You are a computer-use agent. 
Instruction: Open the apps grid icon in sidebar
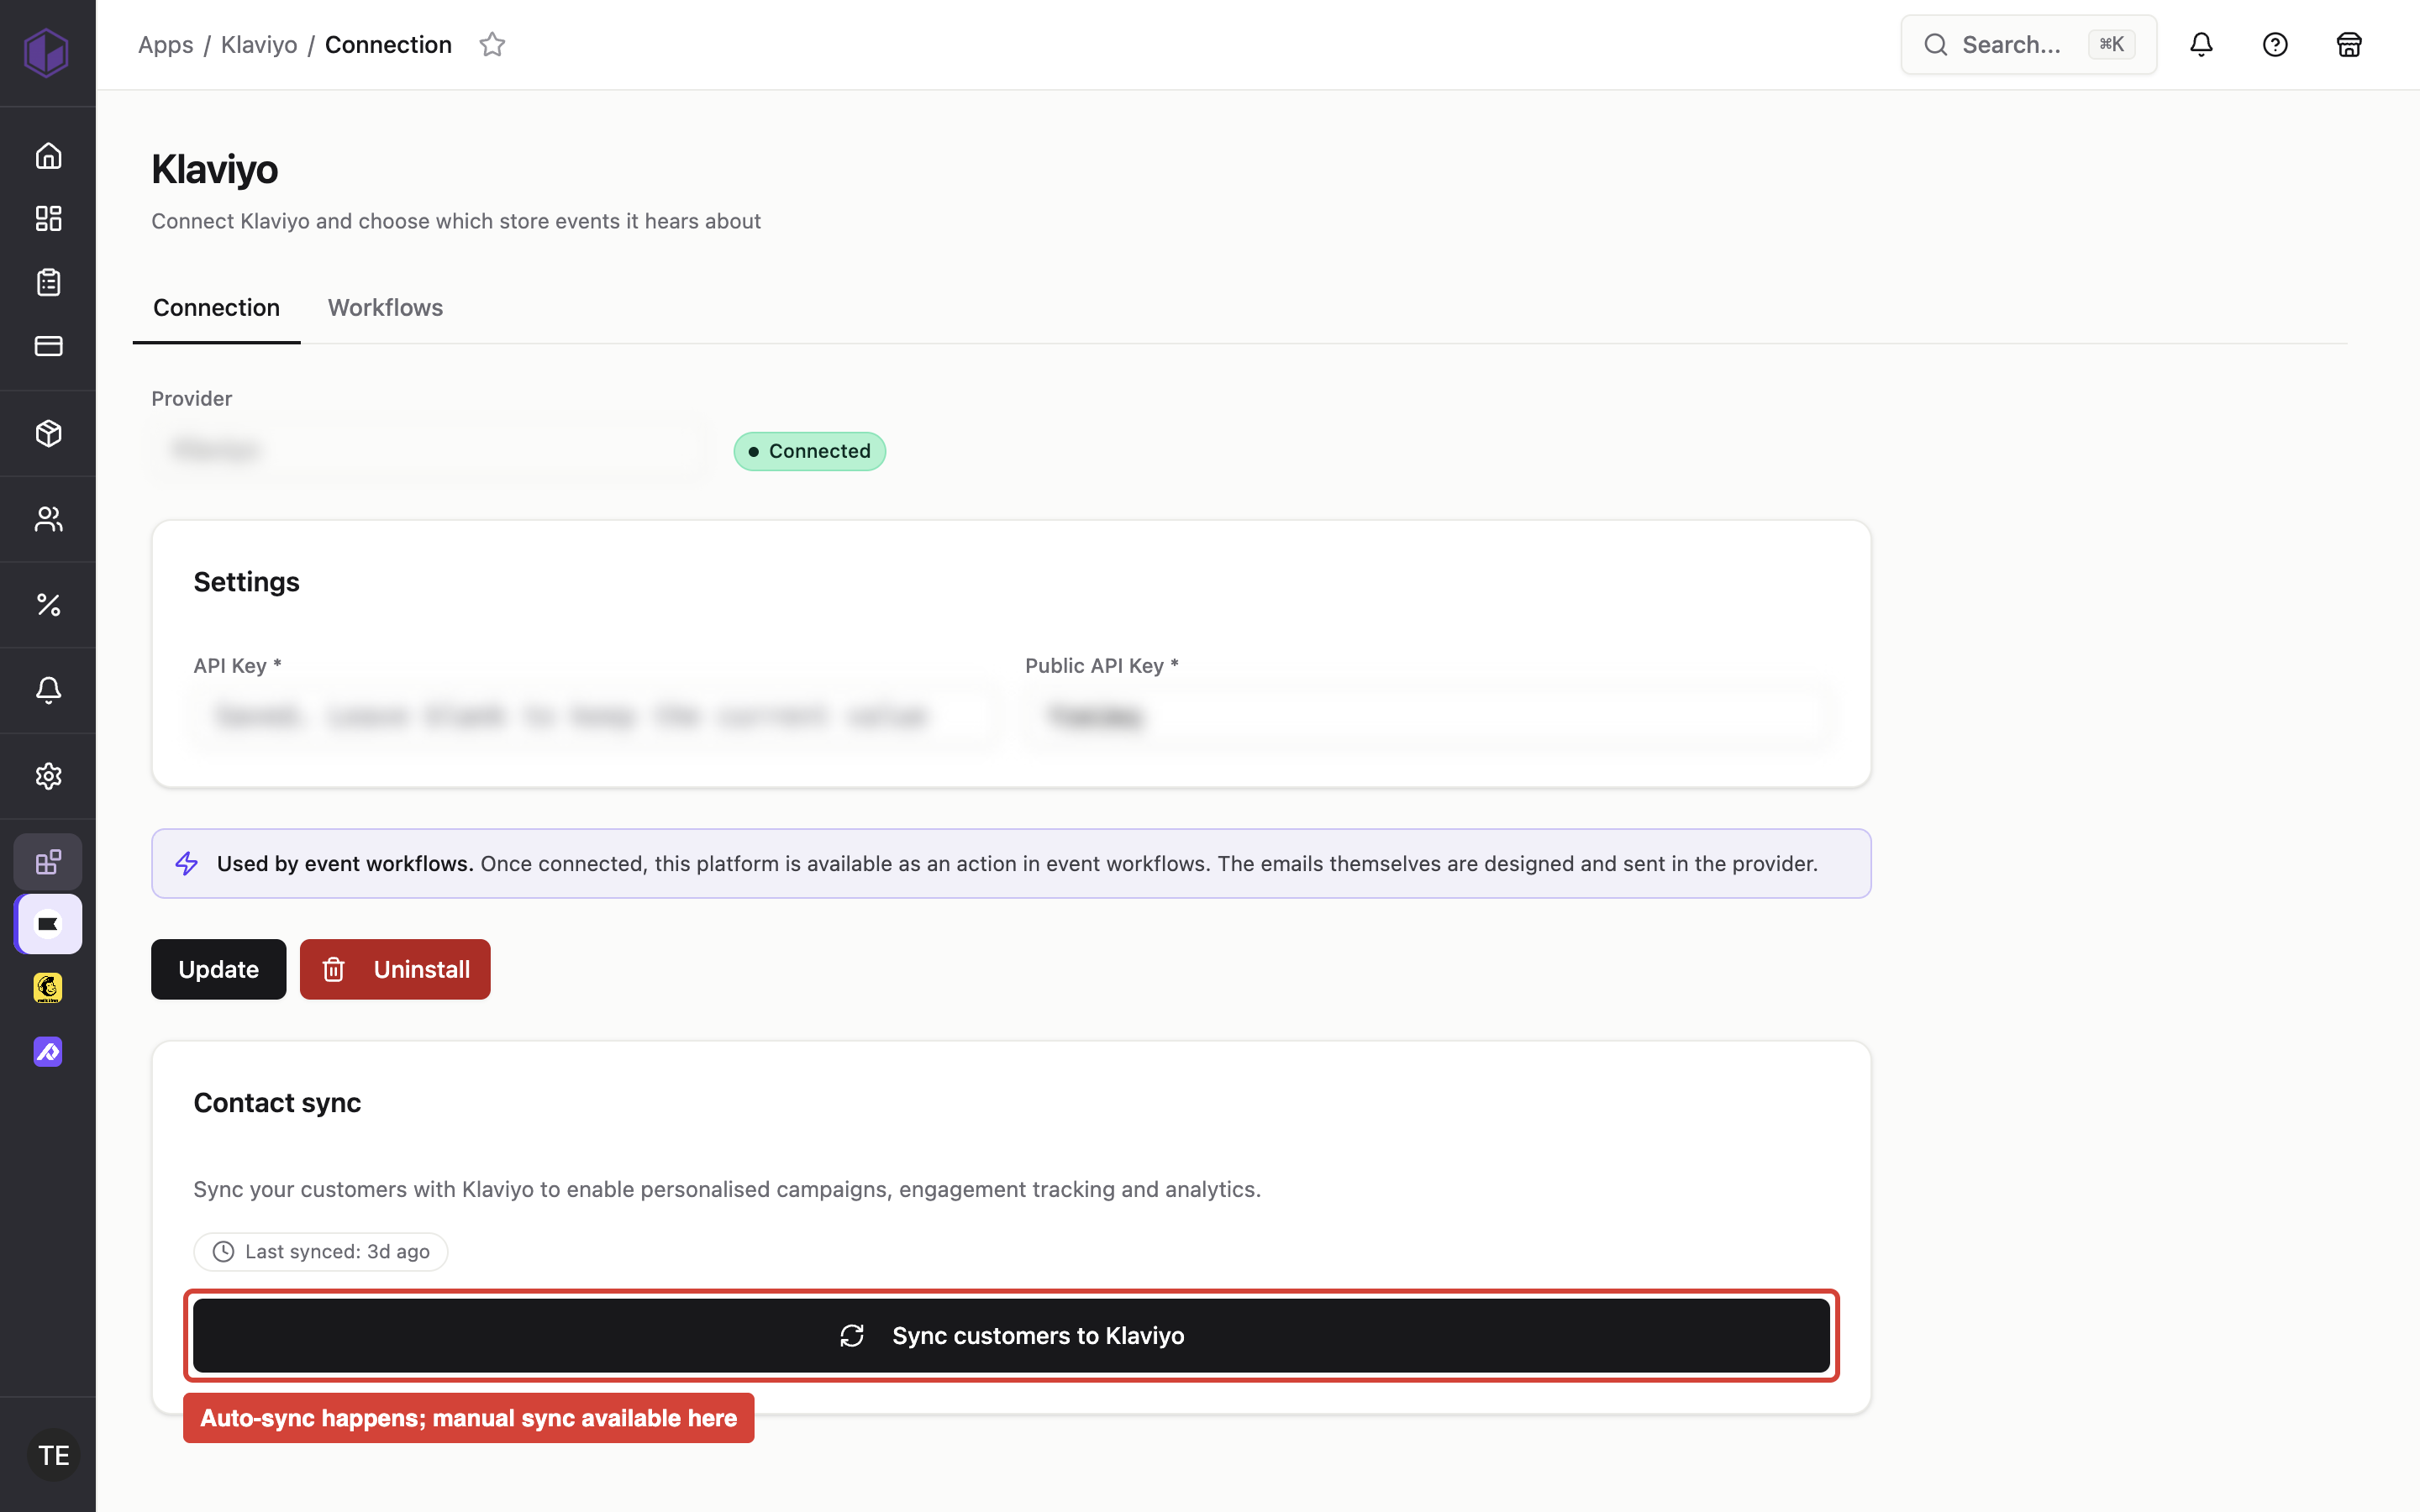[x=48, y=862]
